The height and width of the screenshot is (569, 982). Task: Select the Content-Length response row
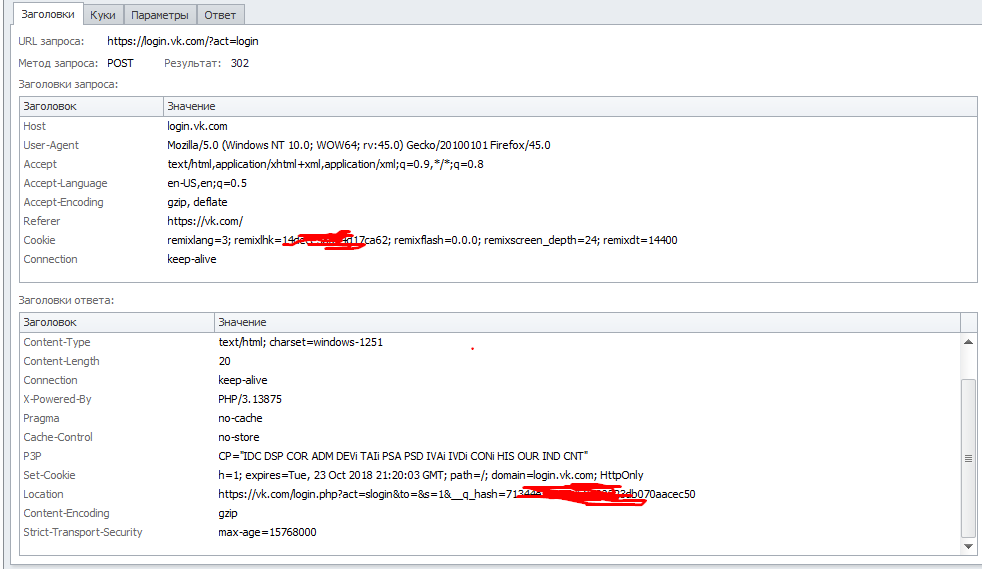(x=490, y=361)
